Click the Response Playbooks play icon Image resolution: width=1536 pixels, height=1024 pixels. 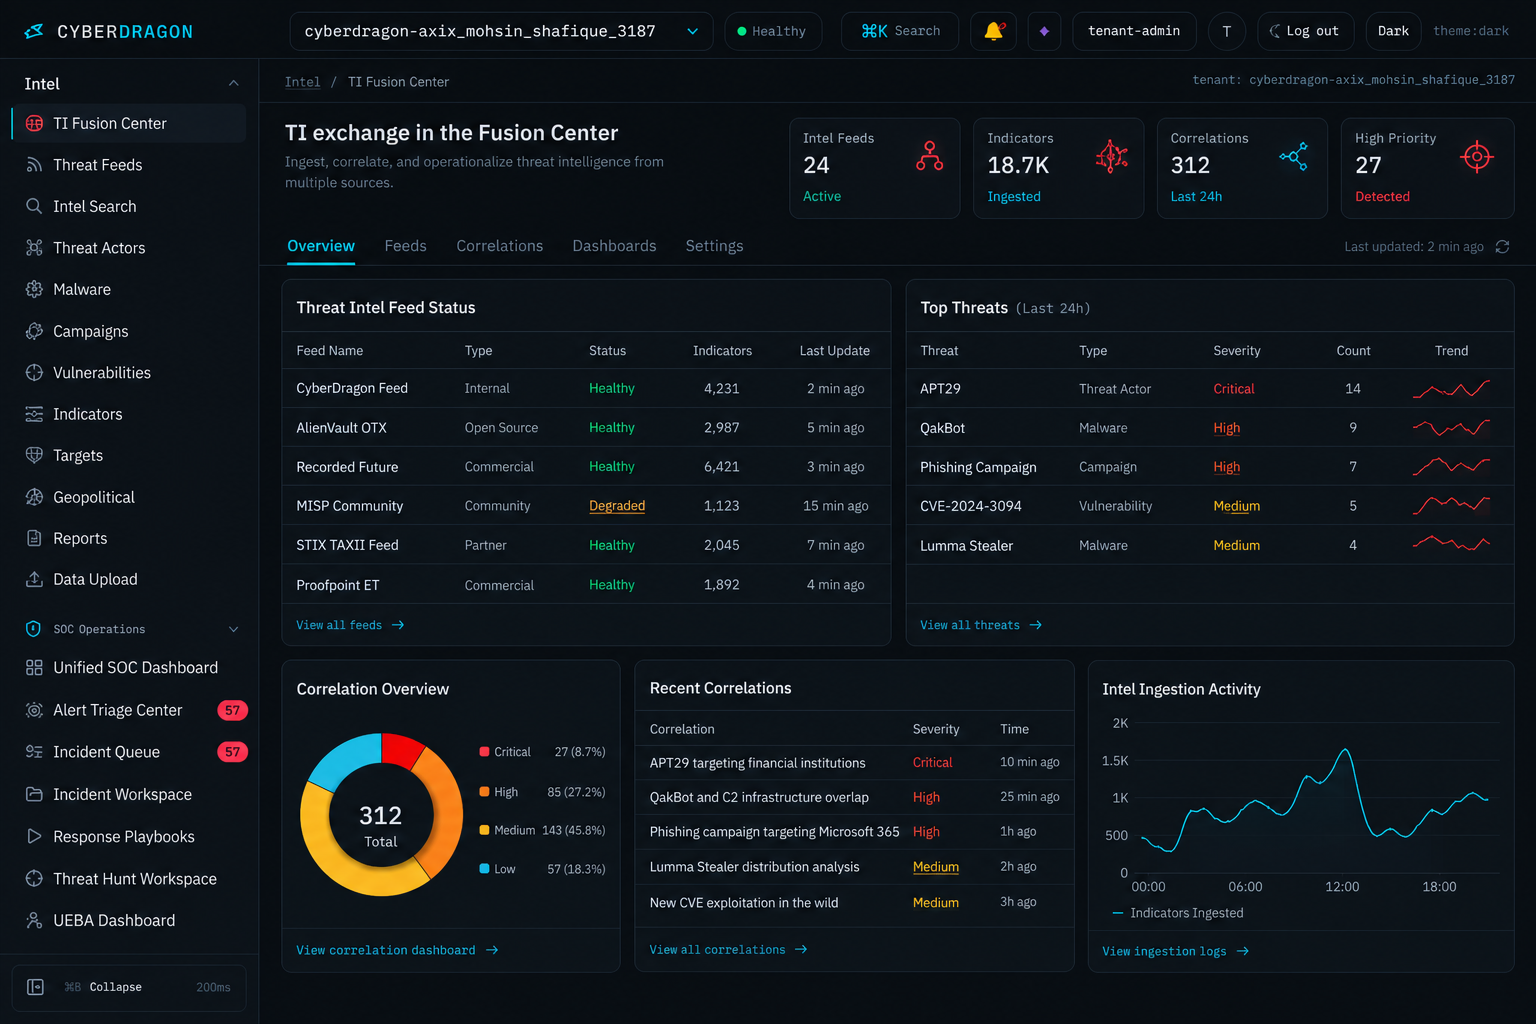[34, 836]
